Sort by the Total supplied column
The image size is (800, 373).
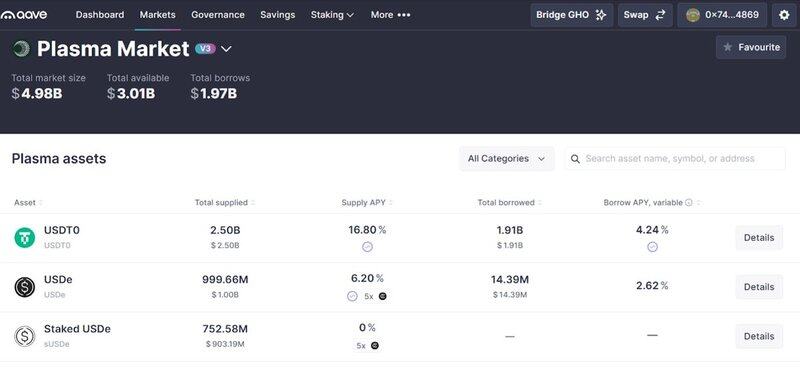[225, 203]
